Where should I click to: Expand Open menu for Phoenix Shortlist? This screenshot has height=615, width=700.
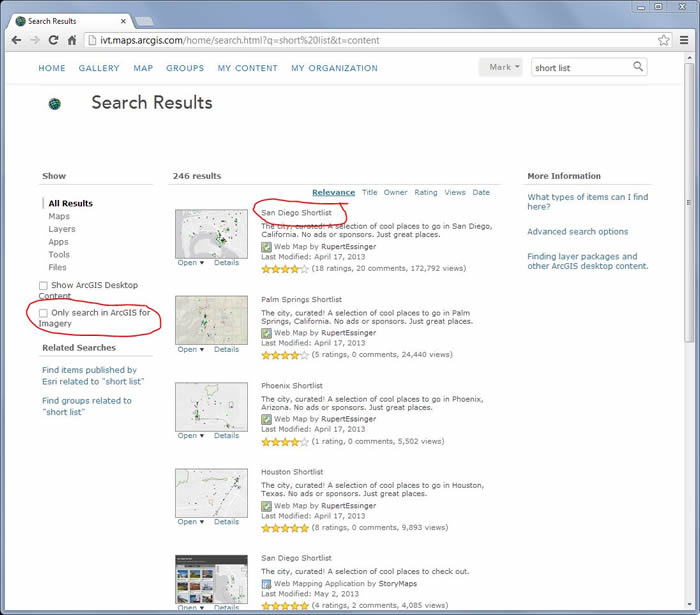point(191,435)
